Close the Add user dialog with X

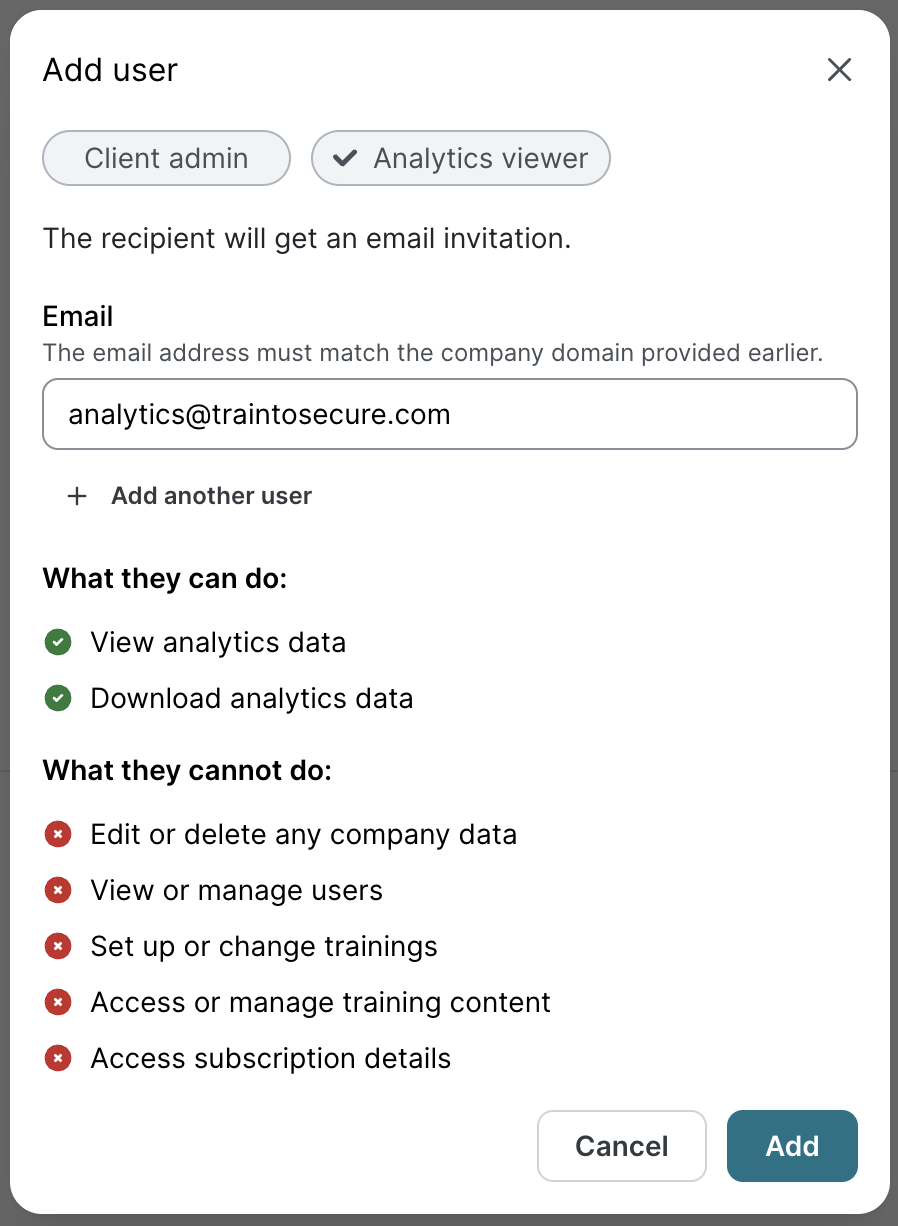pyautogui.click(x=839, y=70)
